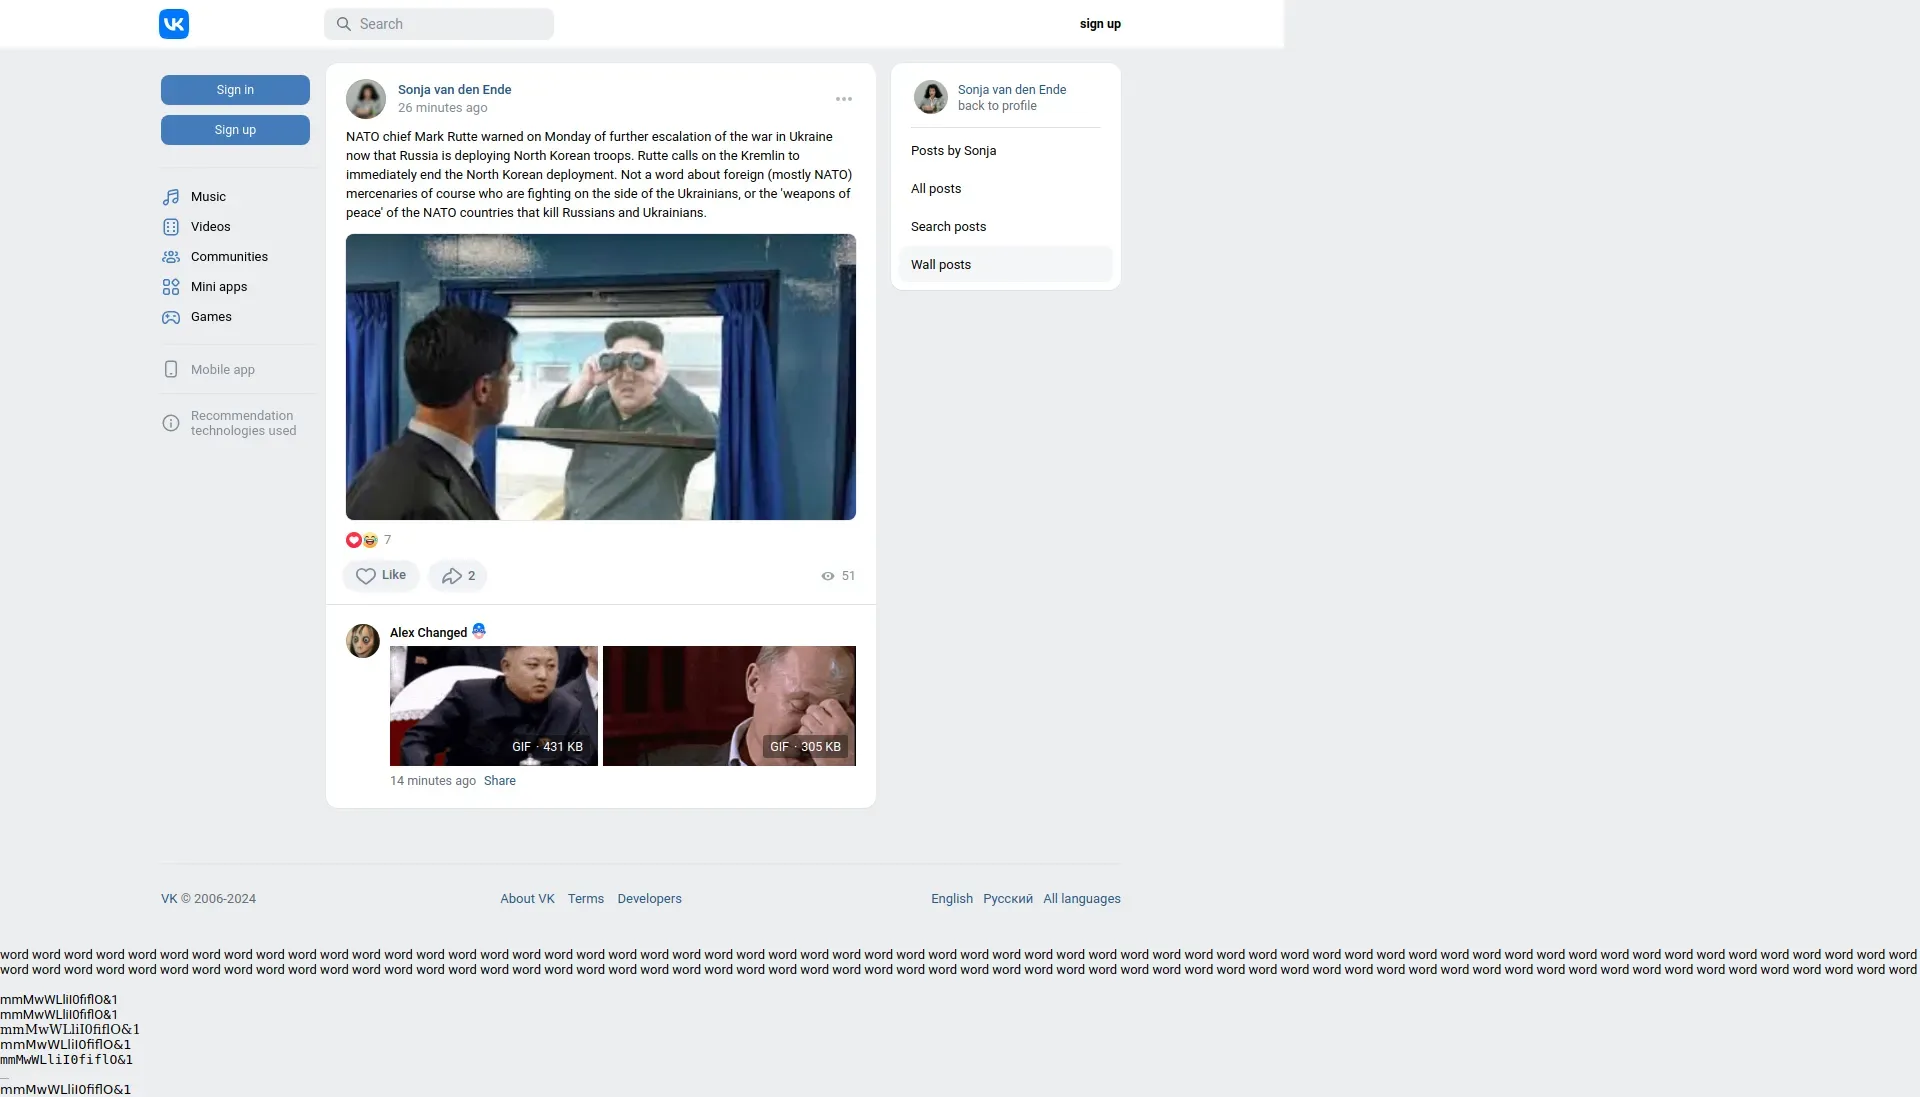Image resolution: width=1920 pixels, height=1097 pixels.
Task: View the heart and laugh reactions
Action: click(x=362, y=540)
